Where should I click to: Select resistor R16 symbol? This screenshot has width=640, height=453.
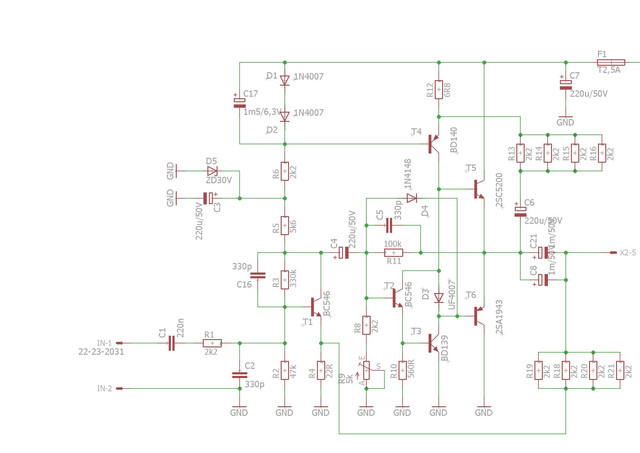point(602,153)
